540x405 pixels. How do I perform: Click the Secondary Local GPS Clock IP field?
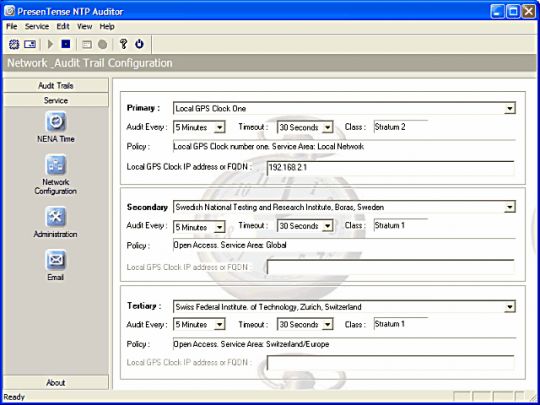pyautogui.click(x=391, y=267)
